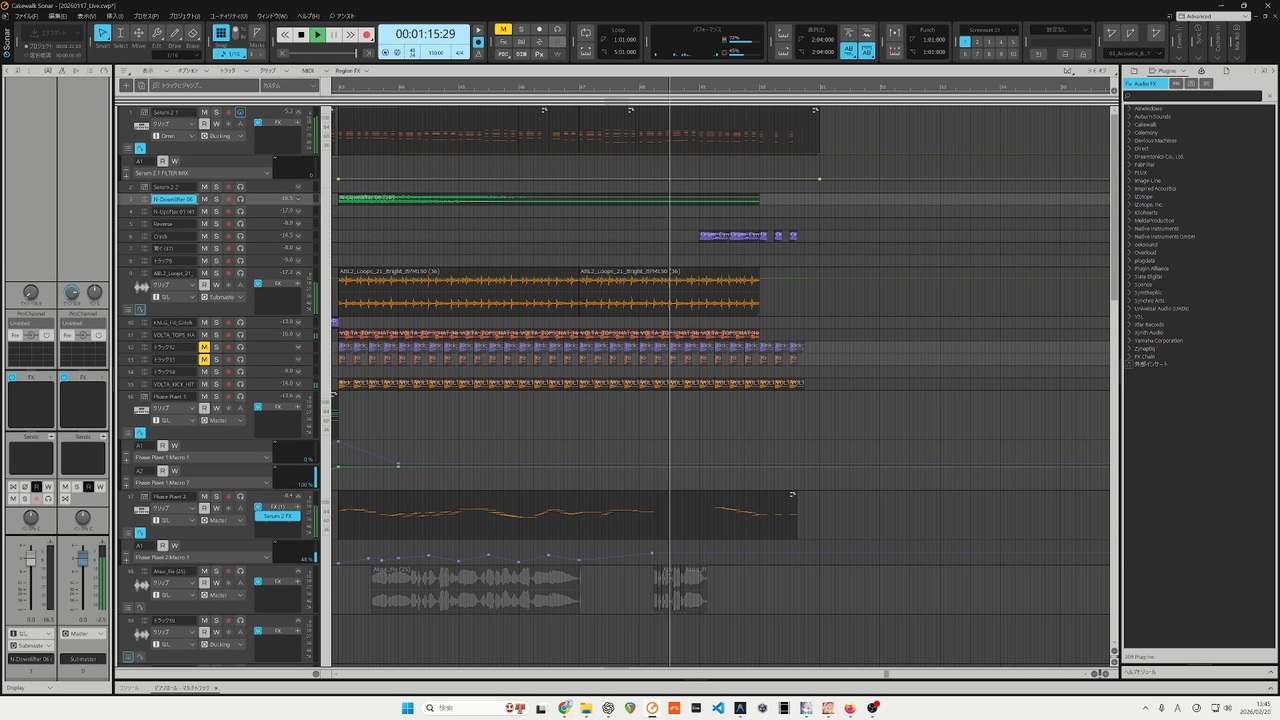Open the プロジェクト(J) menu
Screen dimensions: 1280x720
[x=183, y=16]
